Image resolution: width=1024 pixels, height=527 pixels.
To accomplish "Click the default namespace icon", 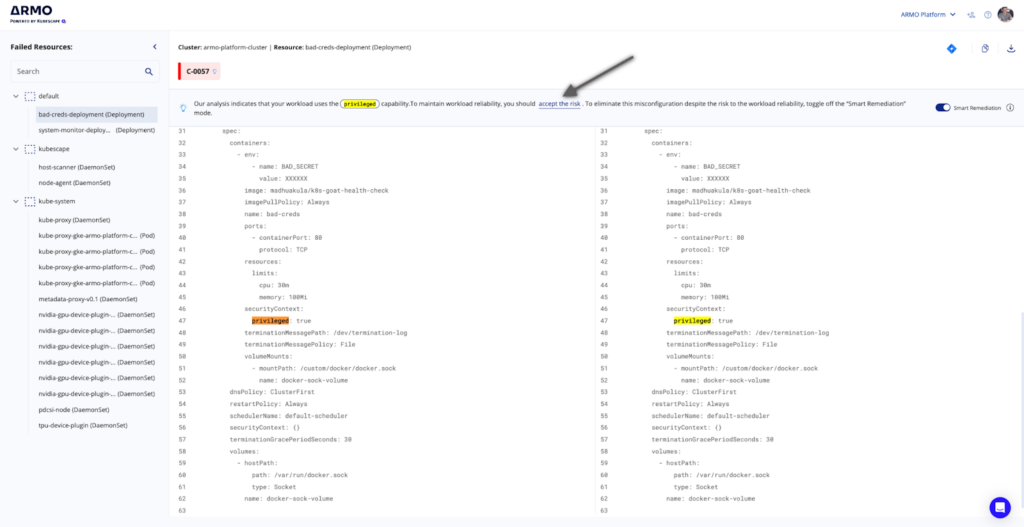I will 30,96.
